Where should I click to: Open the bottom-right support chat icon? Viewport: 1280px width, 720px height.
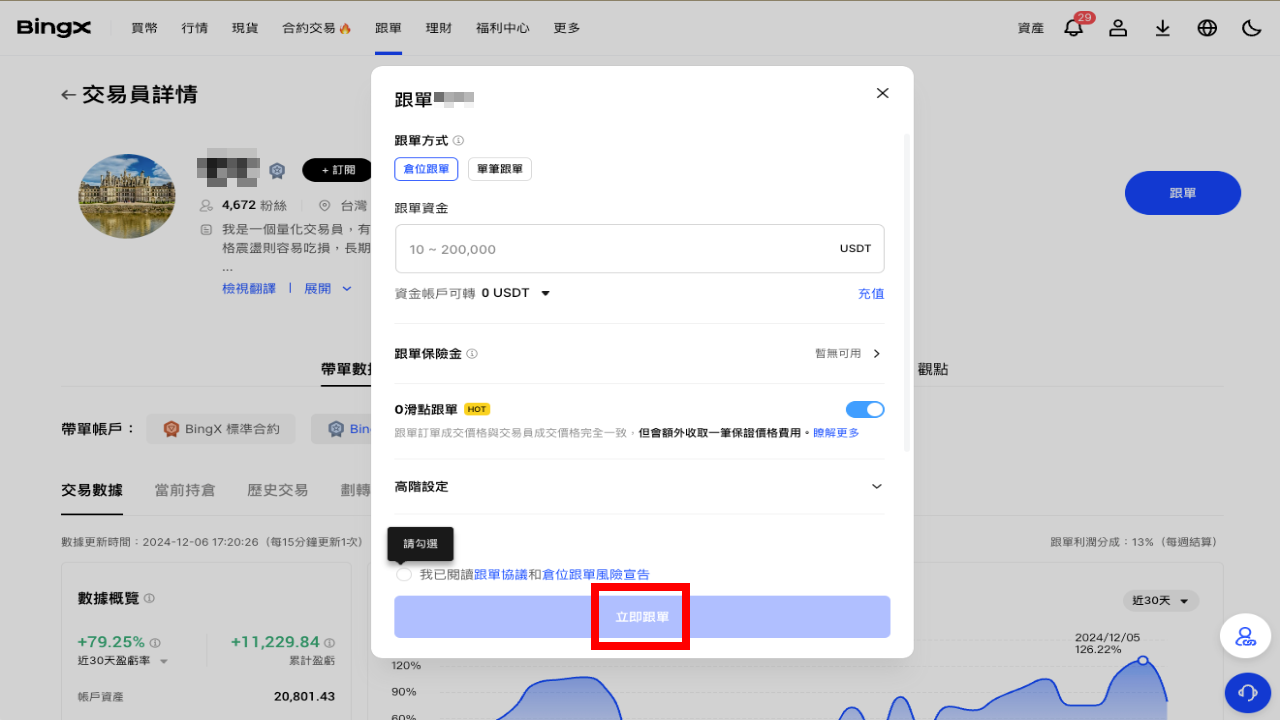pos(1247,692)
